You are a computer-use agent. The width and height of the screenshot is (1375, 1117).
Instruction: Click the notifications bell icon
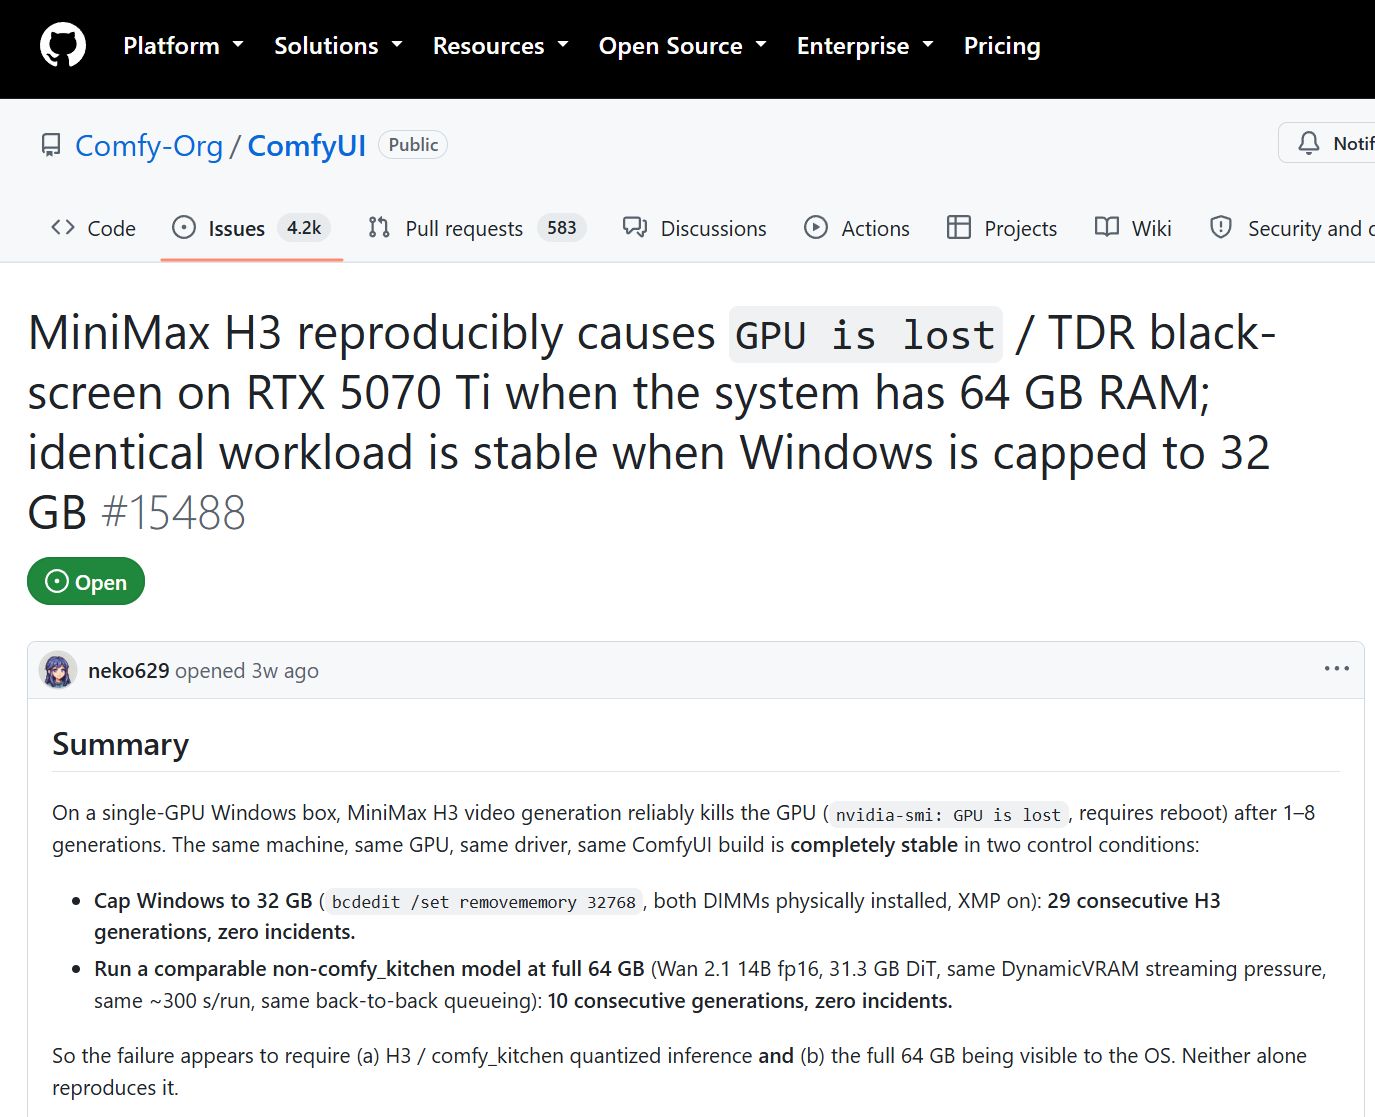pos(1309,144)
